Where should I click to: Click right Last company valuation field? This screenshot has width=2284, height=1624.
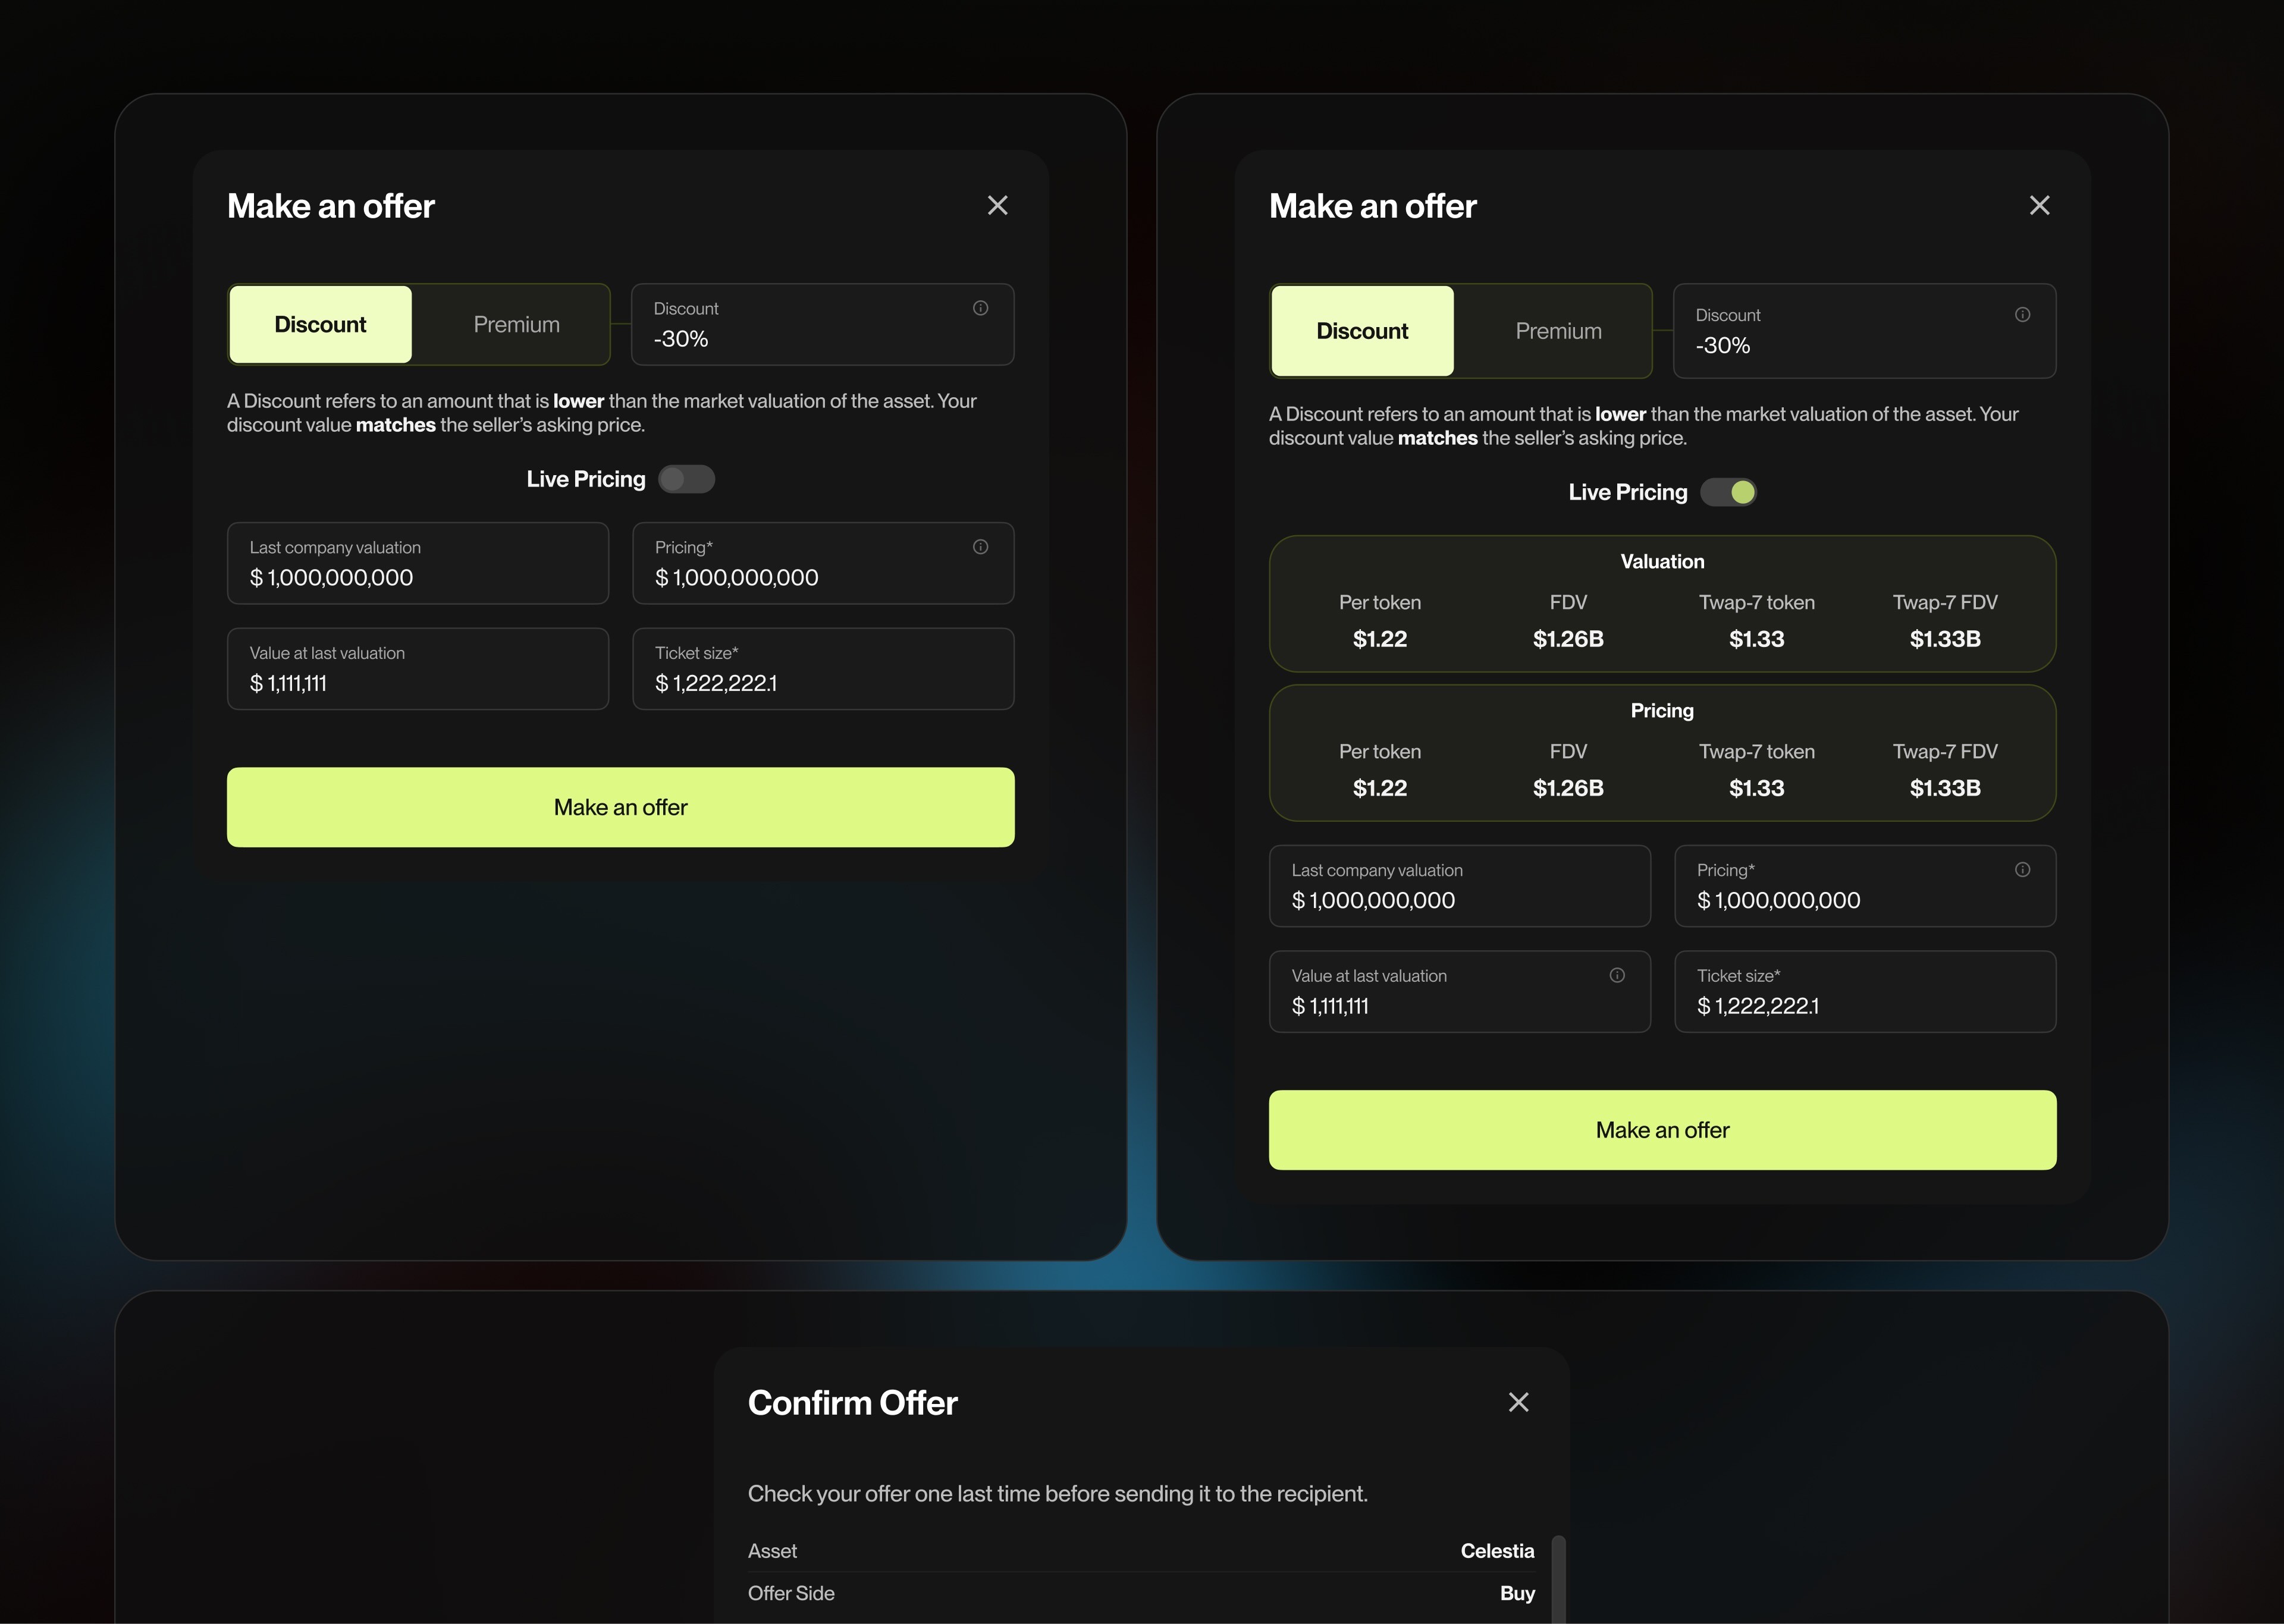1459,886
